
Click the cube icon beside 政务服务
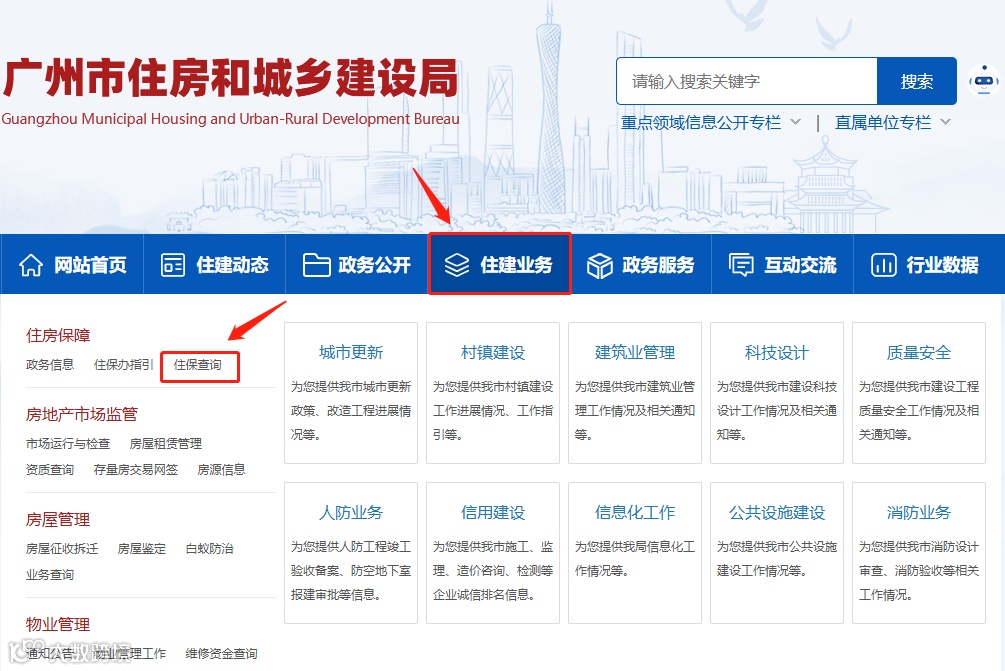pyautogui.click(x=600, y=265)
